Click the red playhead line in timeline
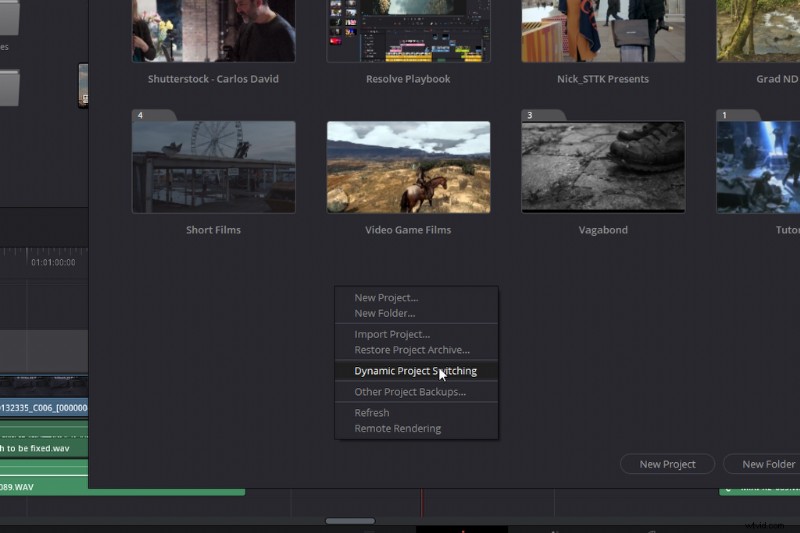The width and height of the screenshot is (800, 533). tap(421, 503)
